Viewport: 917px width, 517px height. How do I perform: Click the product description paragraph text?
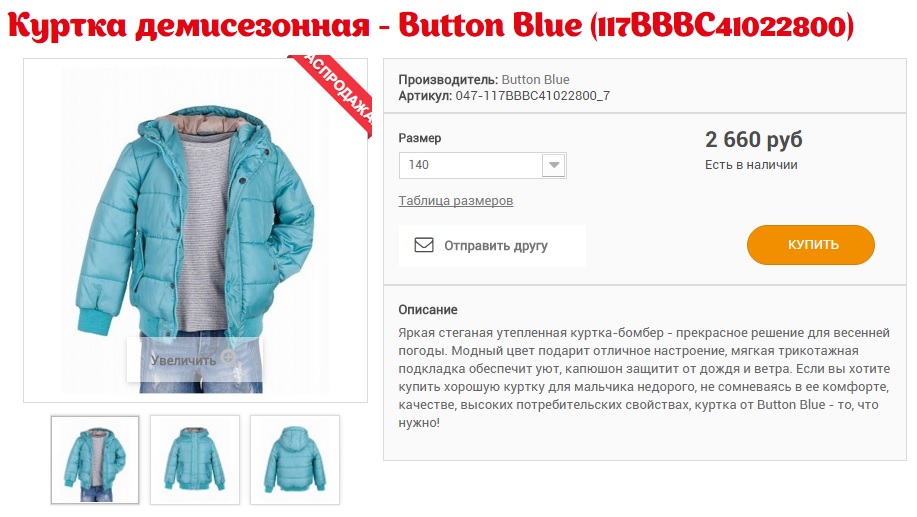pos(644,378)
